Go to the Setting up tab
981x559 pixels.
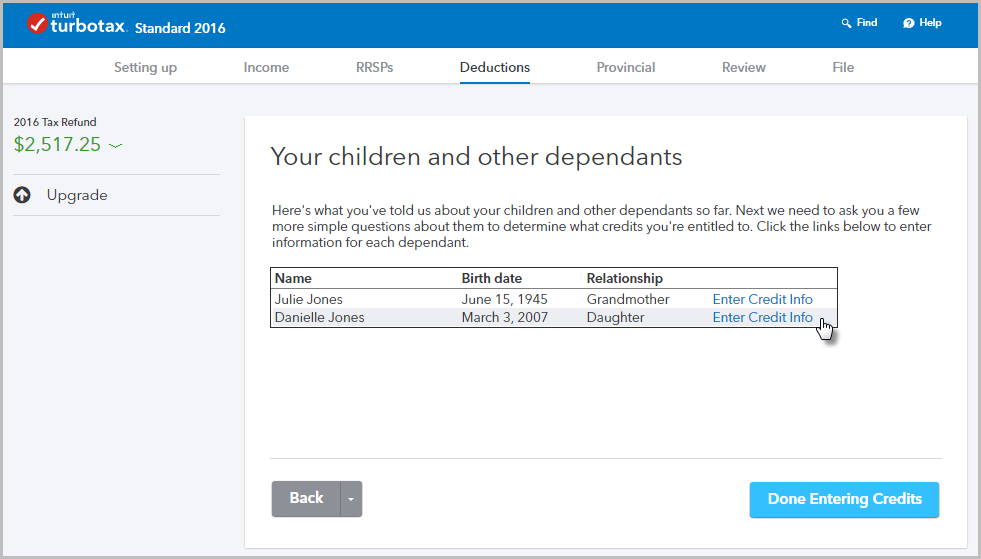point(145,67)
